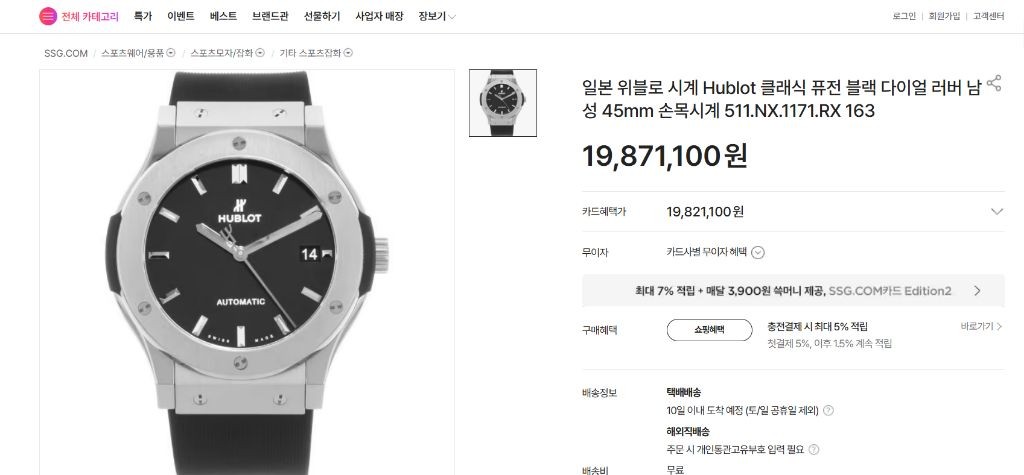Click the help icon next to 10일 이내 도착 예정
The height and width of the screenshot is (475, 1024).
click(828, 411)
